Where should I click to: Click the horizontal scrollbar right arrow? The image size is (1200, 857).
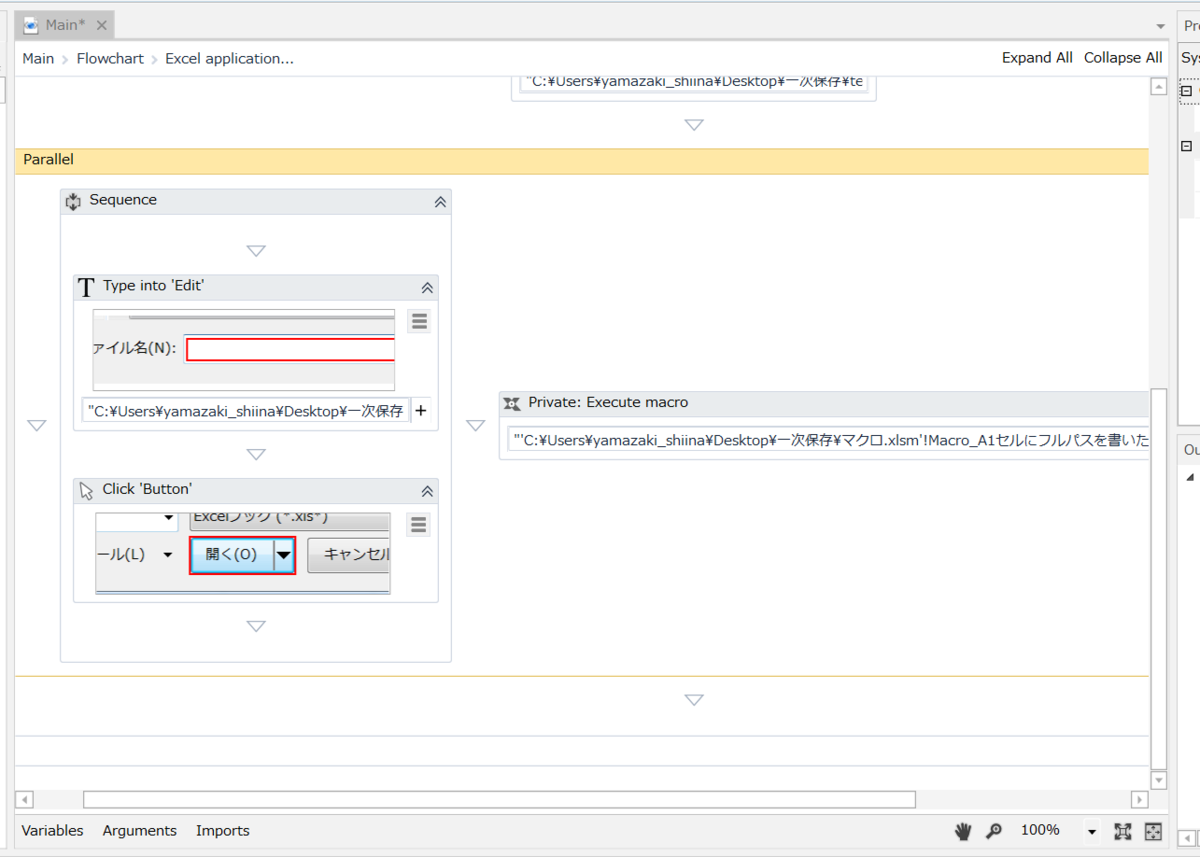1140,800
